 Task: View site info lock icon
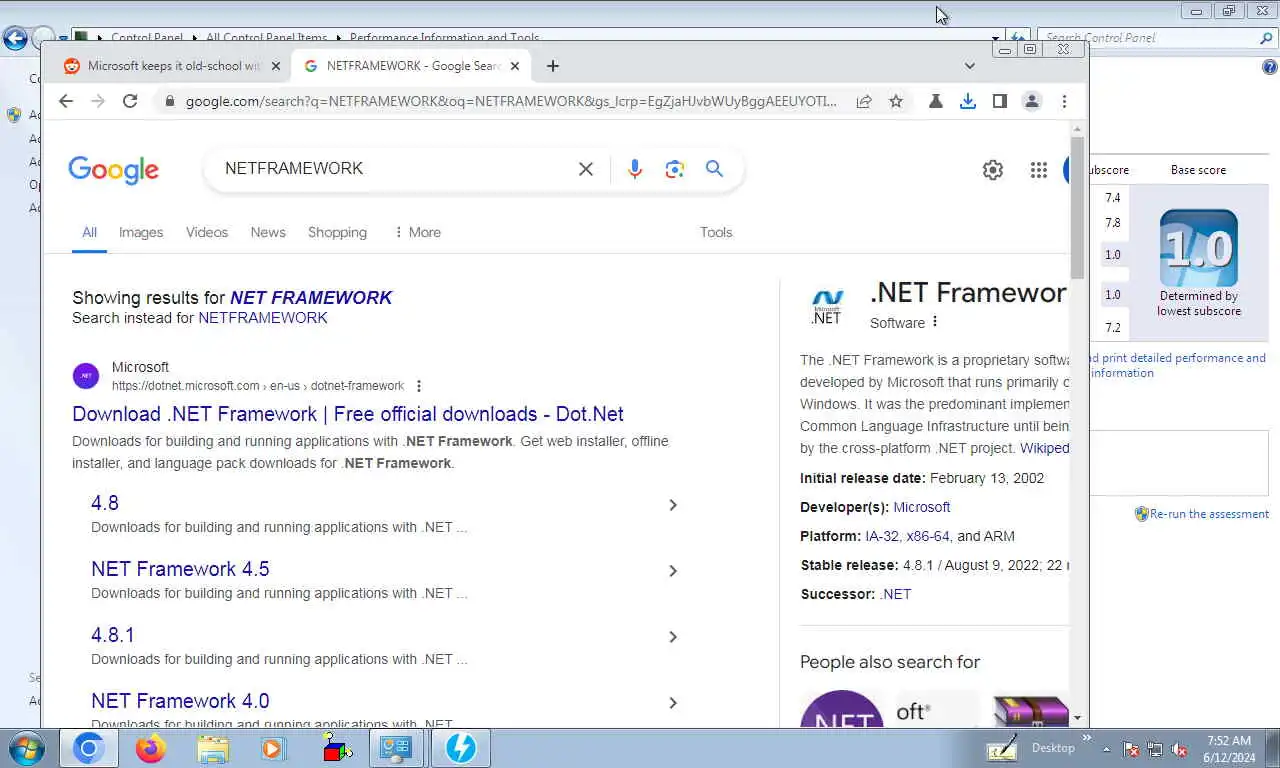pyautogui.click(x=169, y=101)
